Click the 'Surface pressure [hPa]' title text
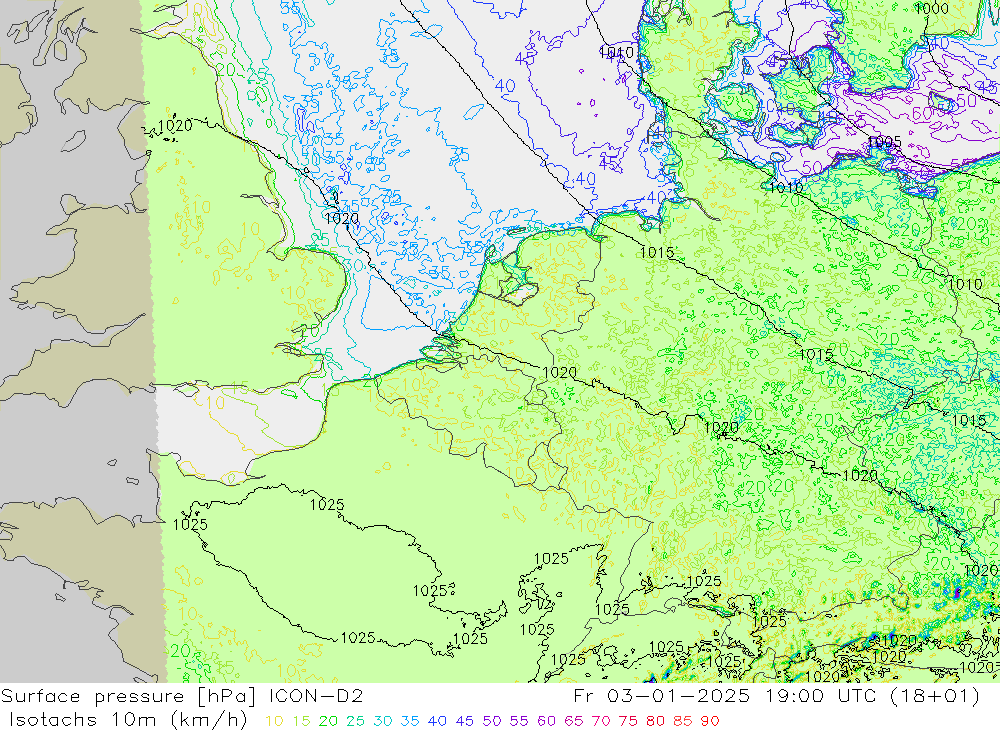This screenshot has width=1000, height=733. [128, 697]
